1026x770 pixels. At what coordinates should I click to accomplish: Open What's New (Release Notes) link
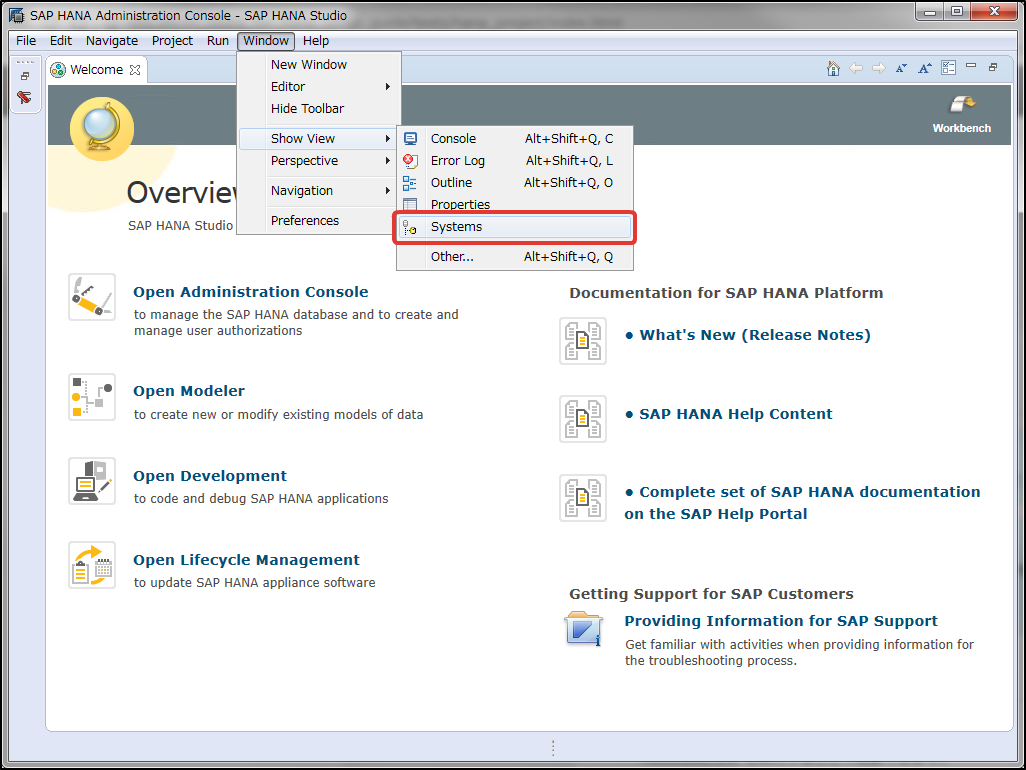point(755,335)
